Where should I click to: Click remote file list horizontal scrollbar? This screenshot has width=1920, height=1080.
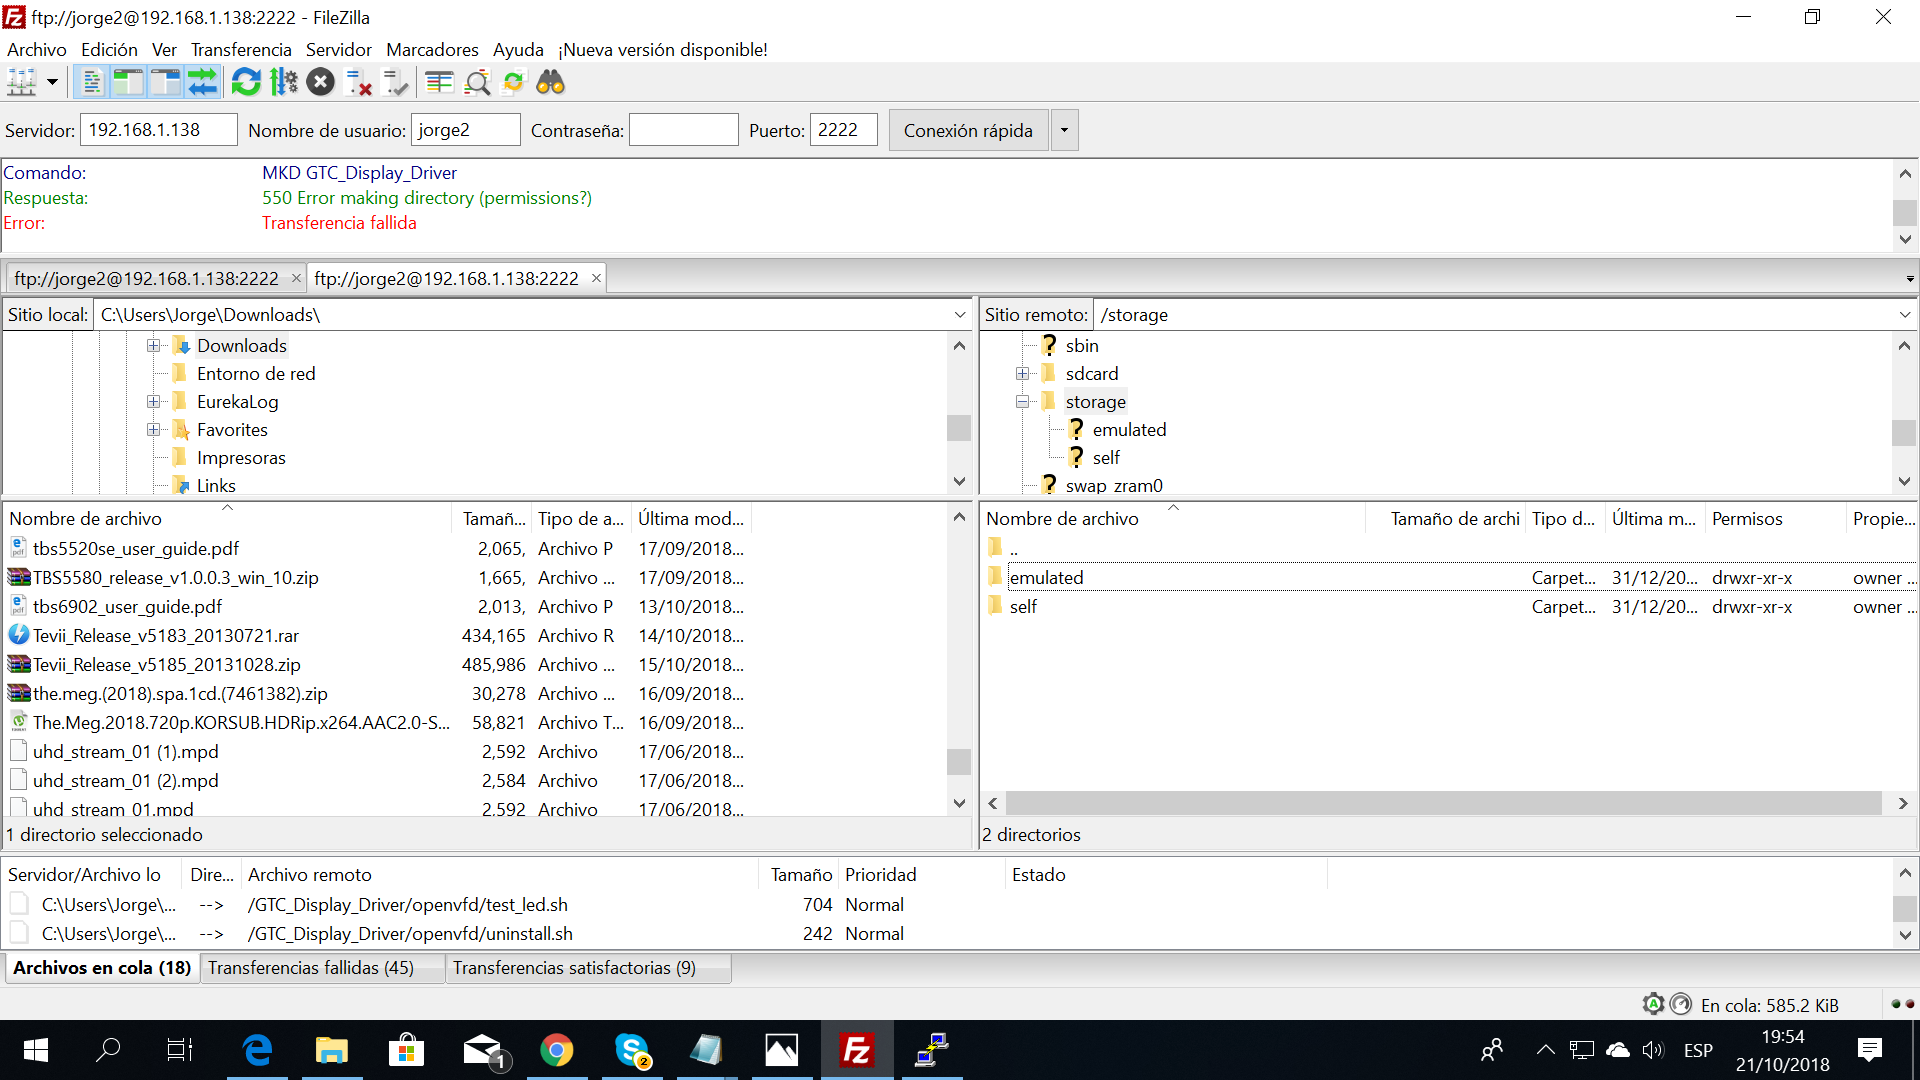coord(1443,803)
